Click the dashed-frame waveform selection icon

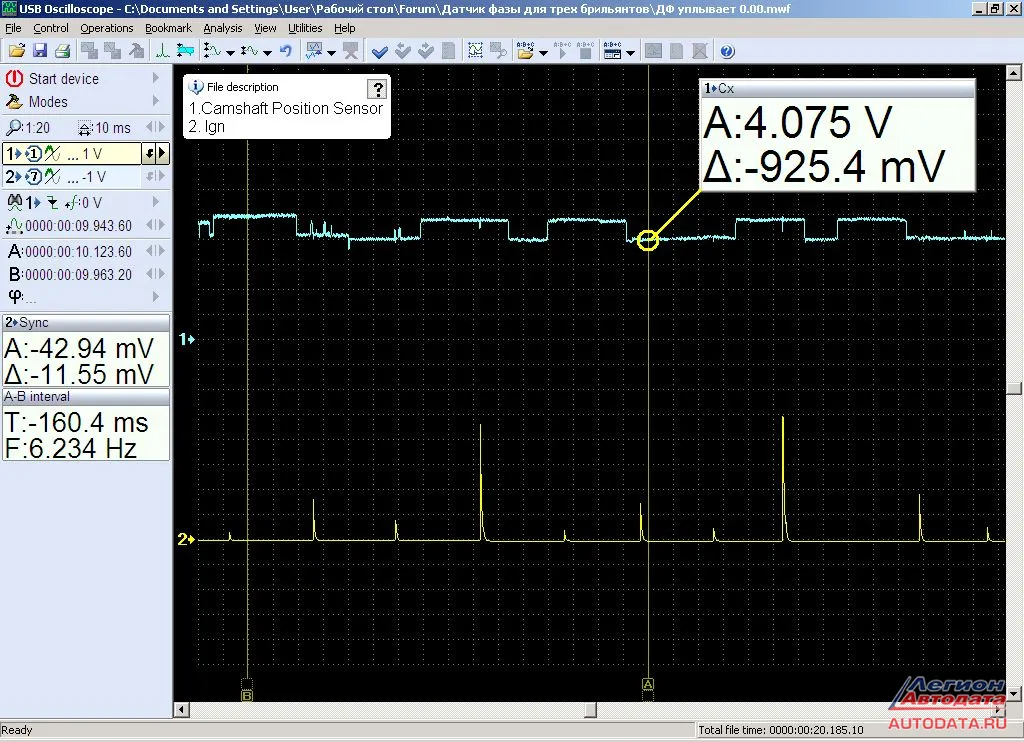point(475,51)
